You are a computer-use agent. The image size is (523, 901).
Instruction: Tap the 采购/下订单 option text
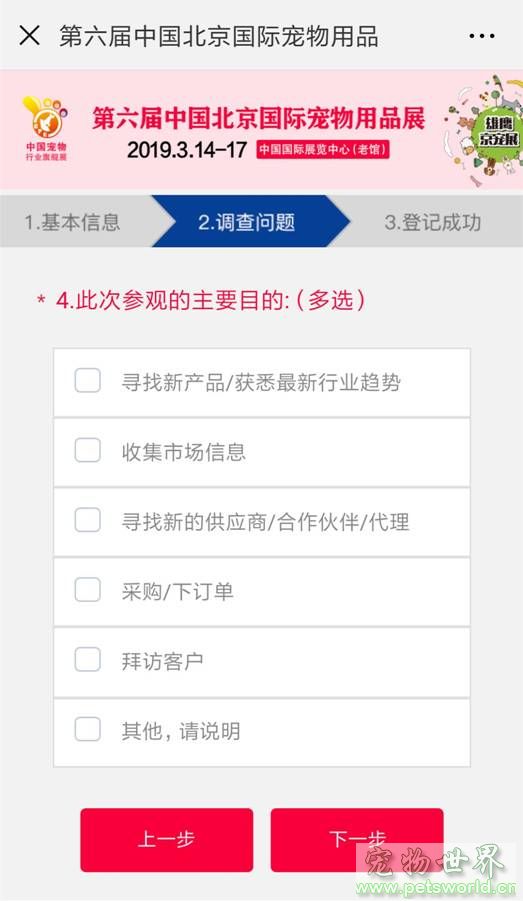pyautogui.click(x=177, y=591)
